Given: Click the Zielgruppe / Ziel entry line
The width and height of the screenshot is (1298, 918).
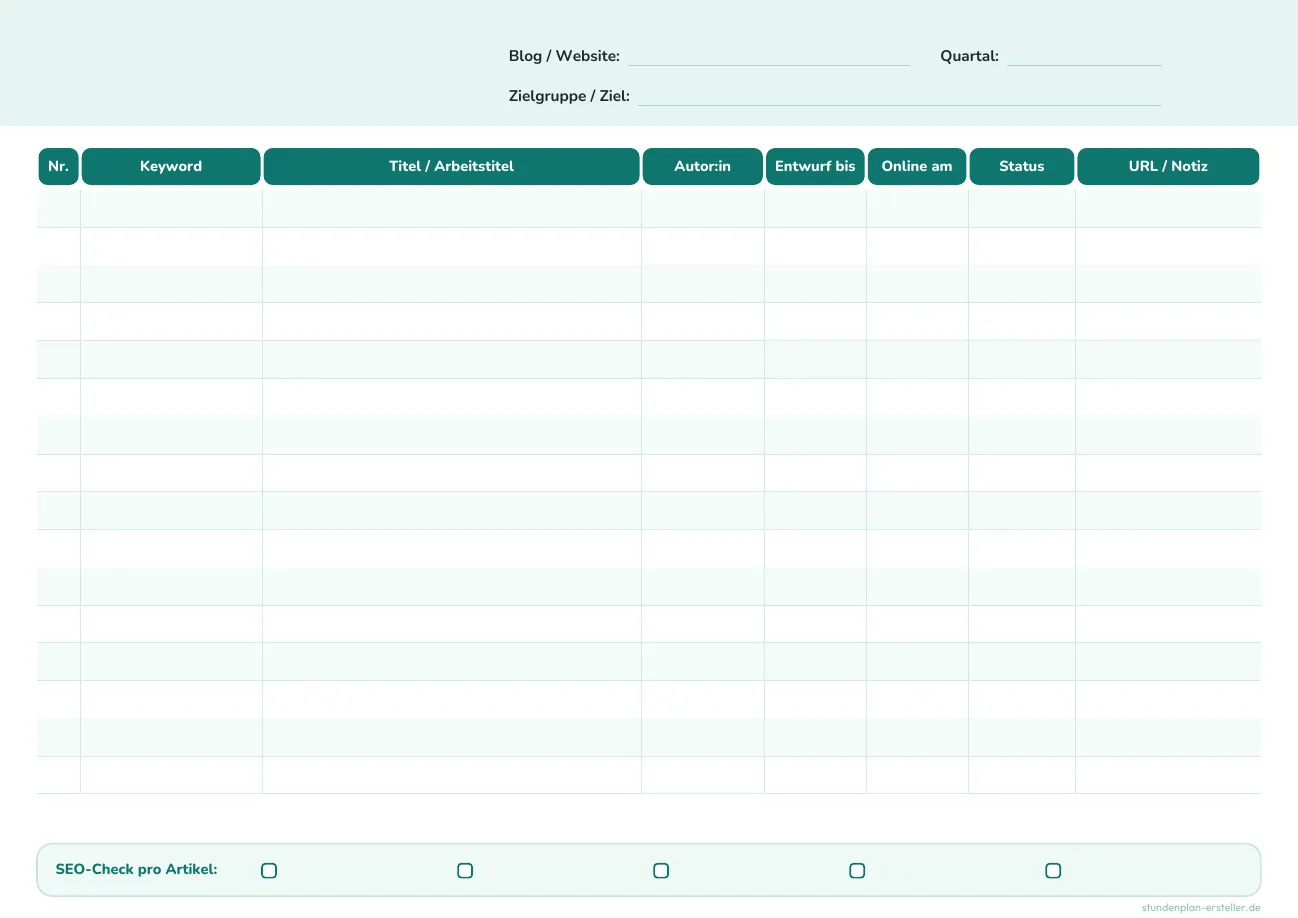Looking at the screenshot, I should pyautogui.click(x=900, y=98).
